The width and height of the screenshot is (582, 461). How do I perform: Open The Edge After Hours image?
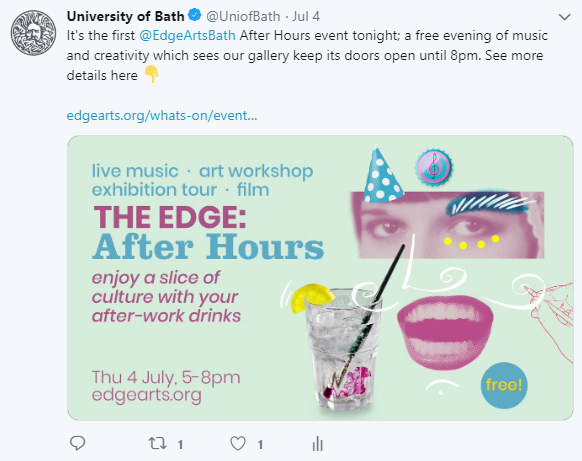[x=320, y=278]
